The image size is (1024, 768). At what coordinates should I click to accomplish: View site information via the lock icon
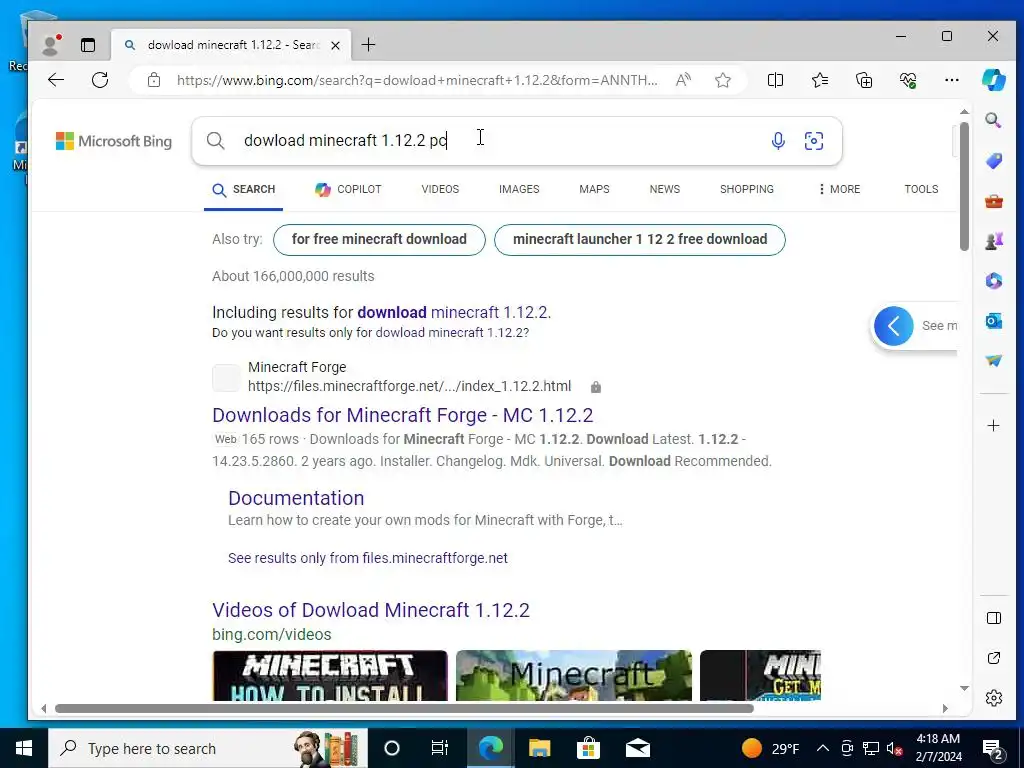click(153, 80)
